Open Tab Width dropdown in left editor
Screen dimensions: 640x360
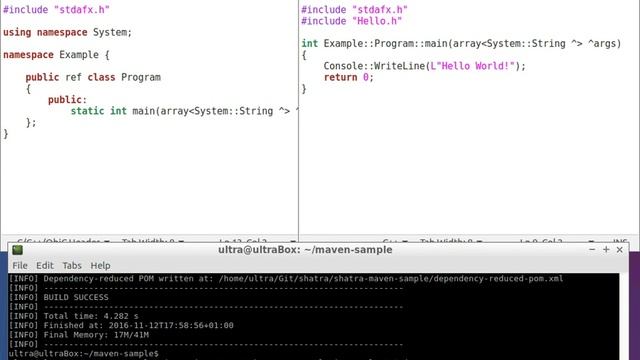tap(153, 241)
